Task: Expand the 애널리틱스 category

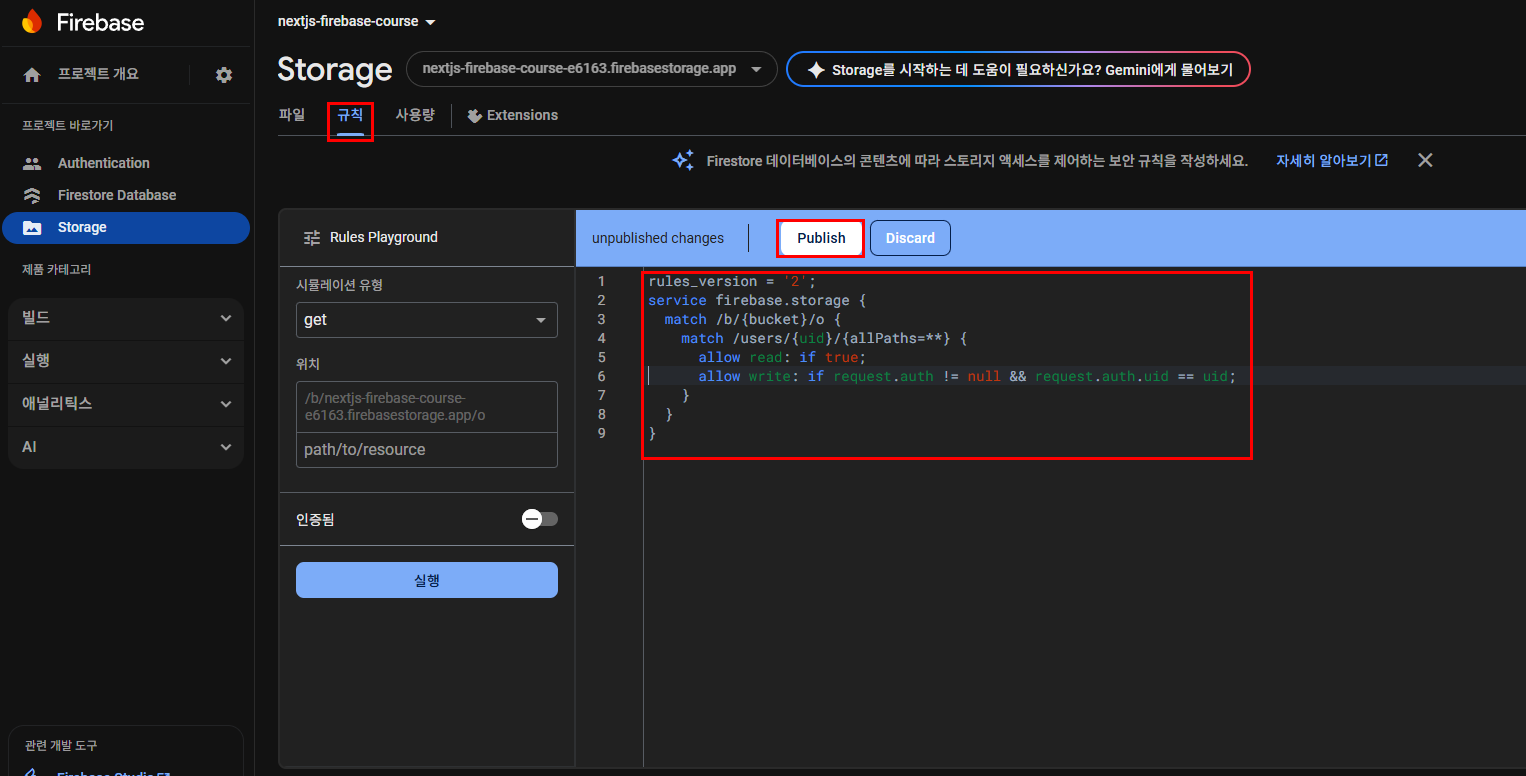Action: tap(126, 403)
